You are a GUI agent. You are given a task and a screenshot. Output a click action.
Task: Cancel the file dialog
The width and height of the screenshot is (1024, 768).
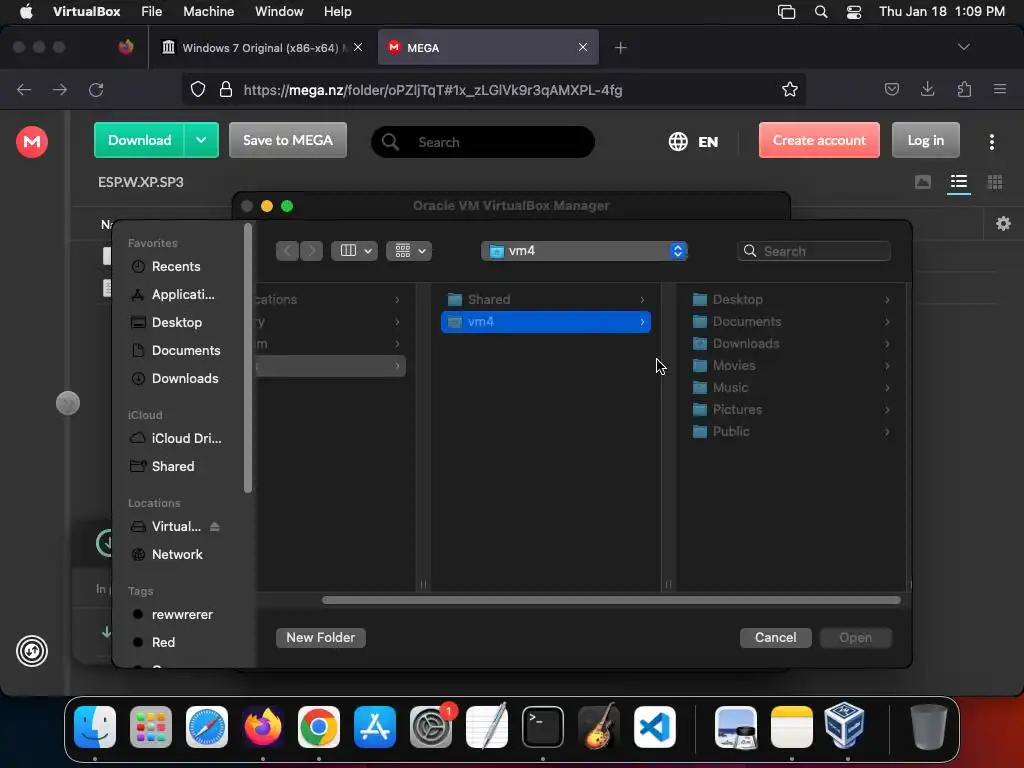pyautogui.click(x=775, y=637)
